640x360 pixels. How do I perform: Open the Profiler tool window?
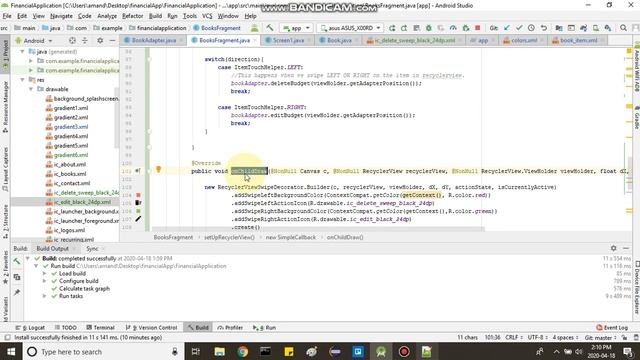230,327
